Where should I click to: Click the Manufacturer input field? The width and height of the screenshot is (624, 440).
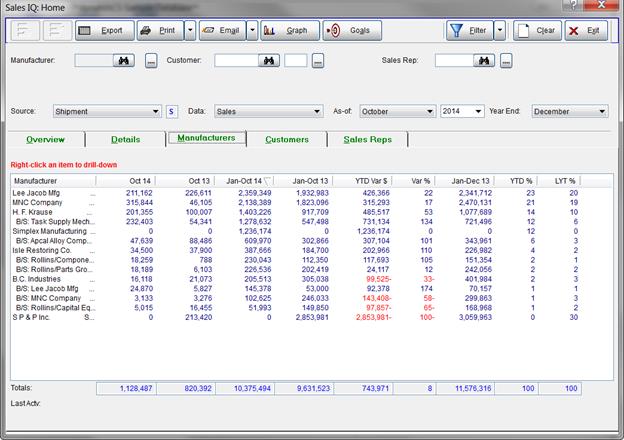[x=94, y=60]
